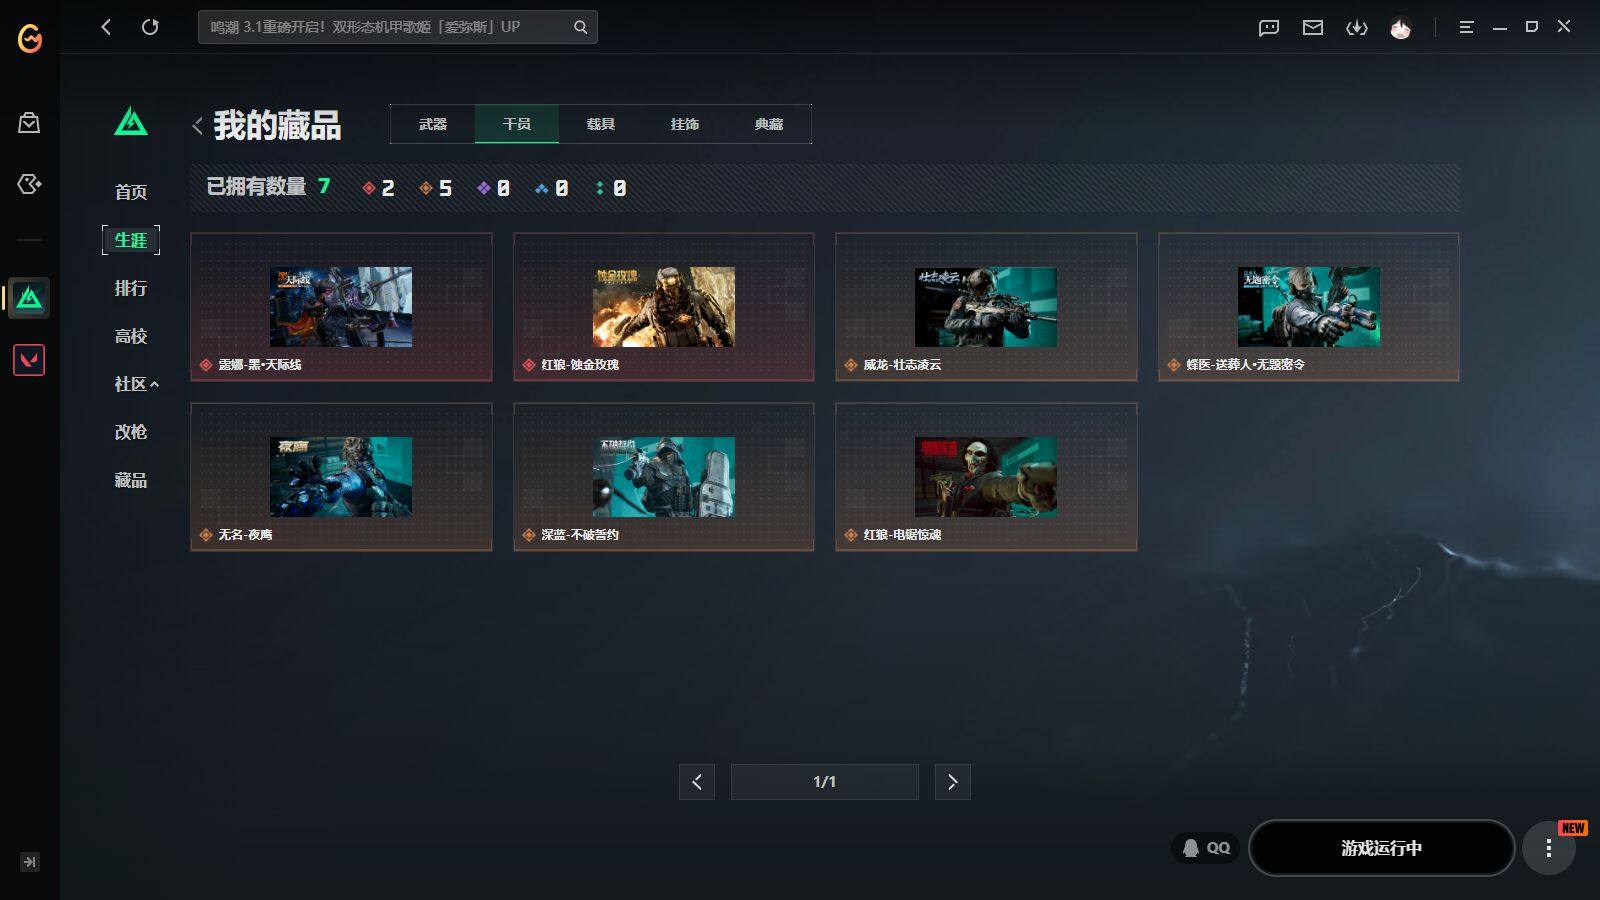Open the 露娜-黑·天际线 skin card
Image resolution: width=1600 pixels, height=900 pixels.
pyautogui.click(x=341, y=307)
